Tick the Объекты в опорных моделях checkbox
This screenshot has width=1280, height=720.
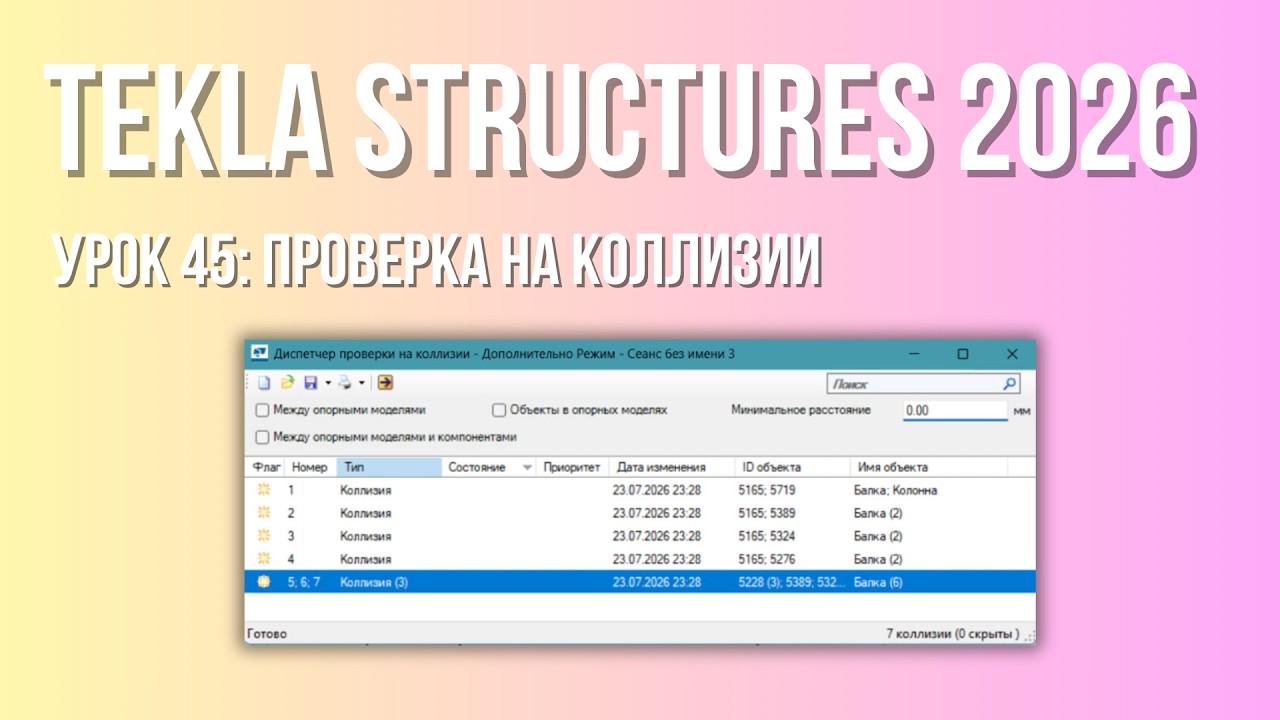pyautogui.click(x=499, y=410)
